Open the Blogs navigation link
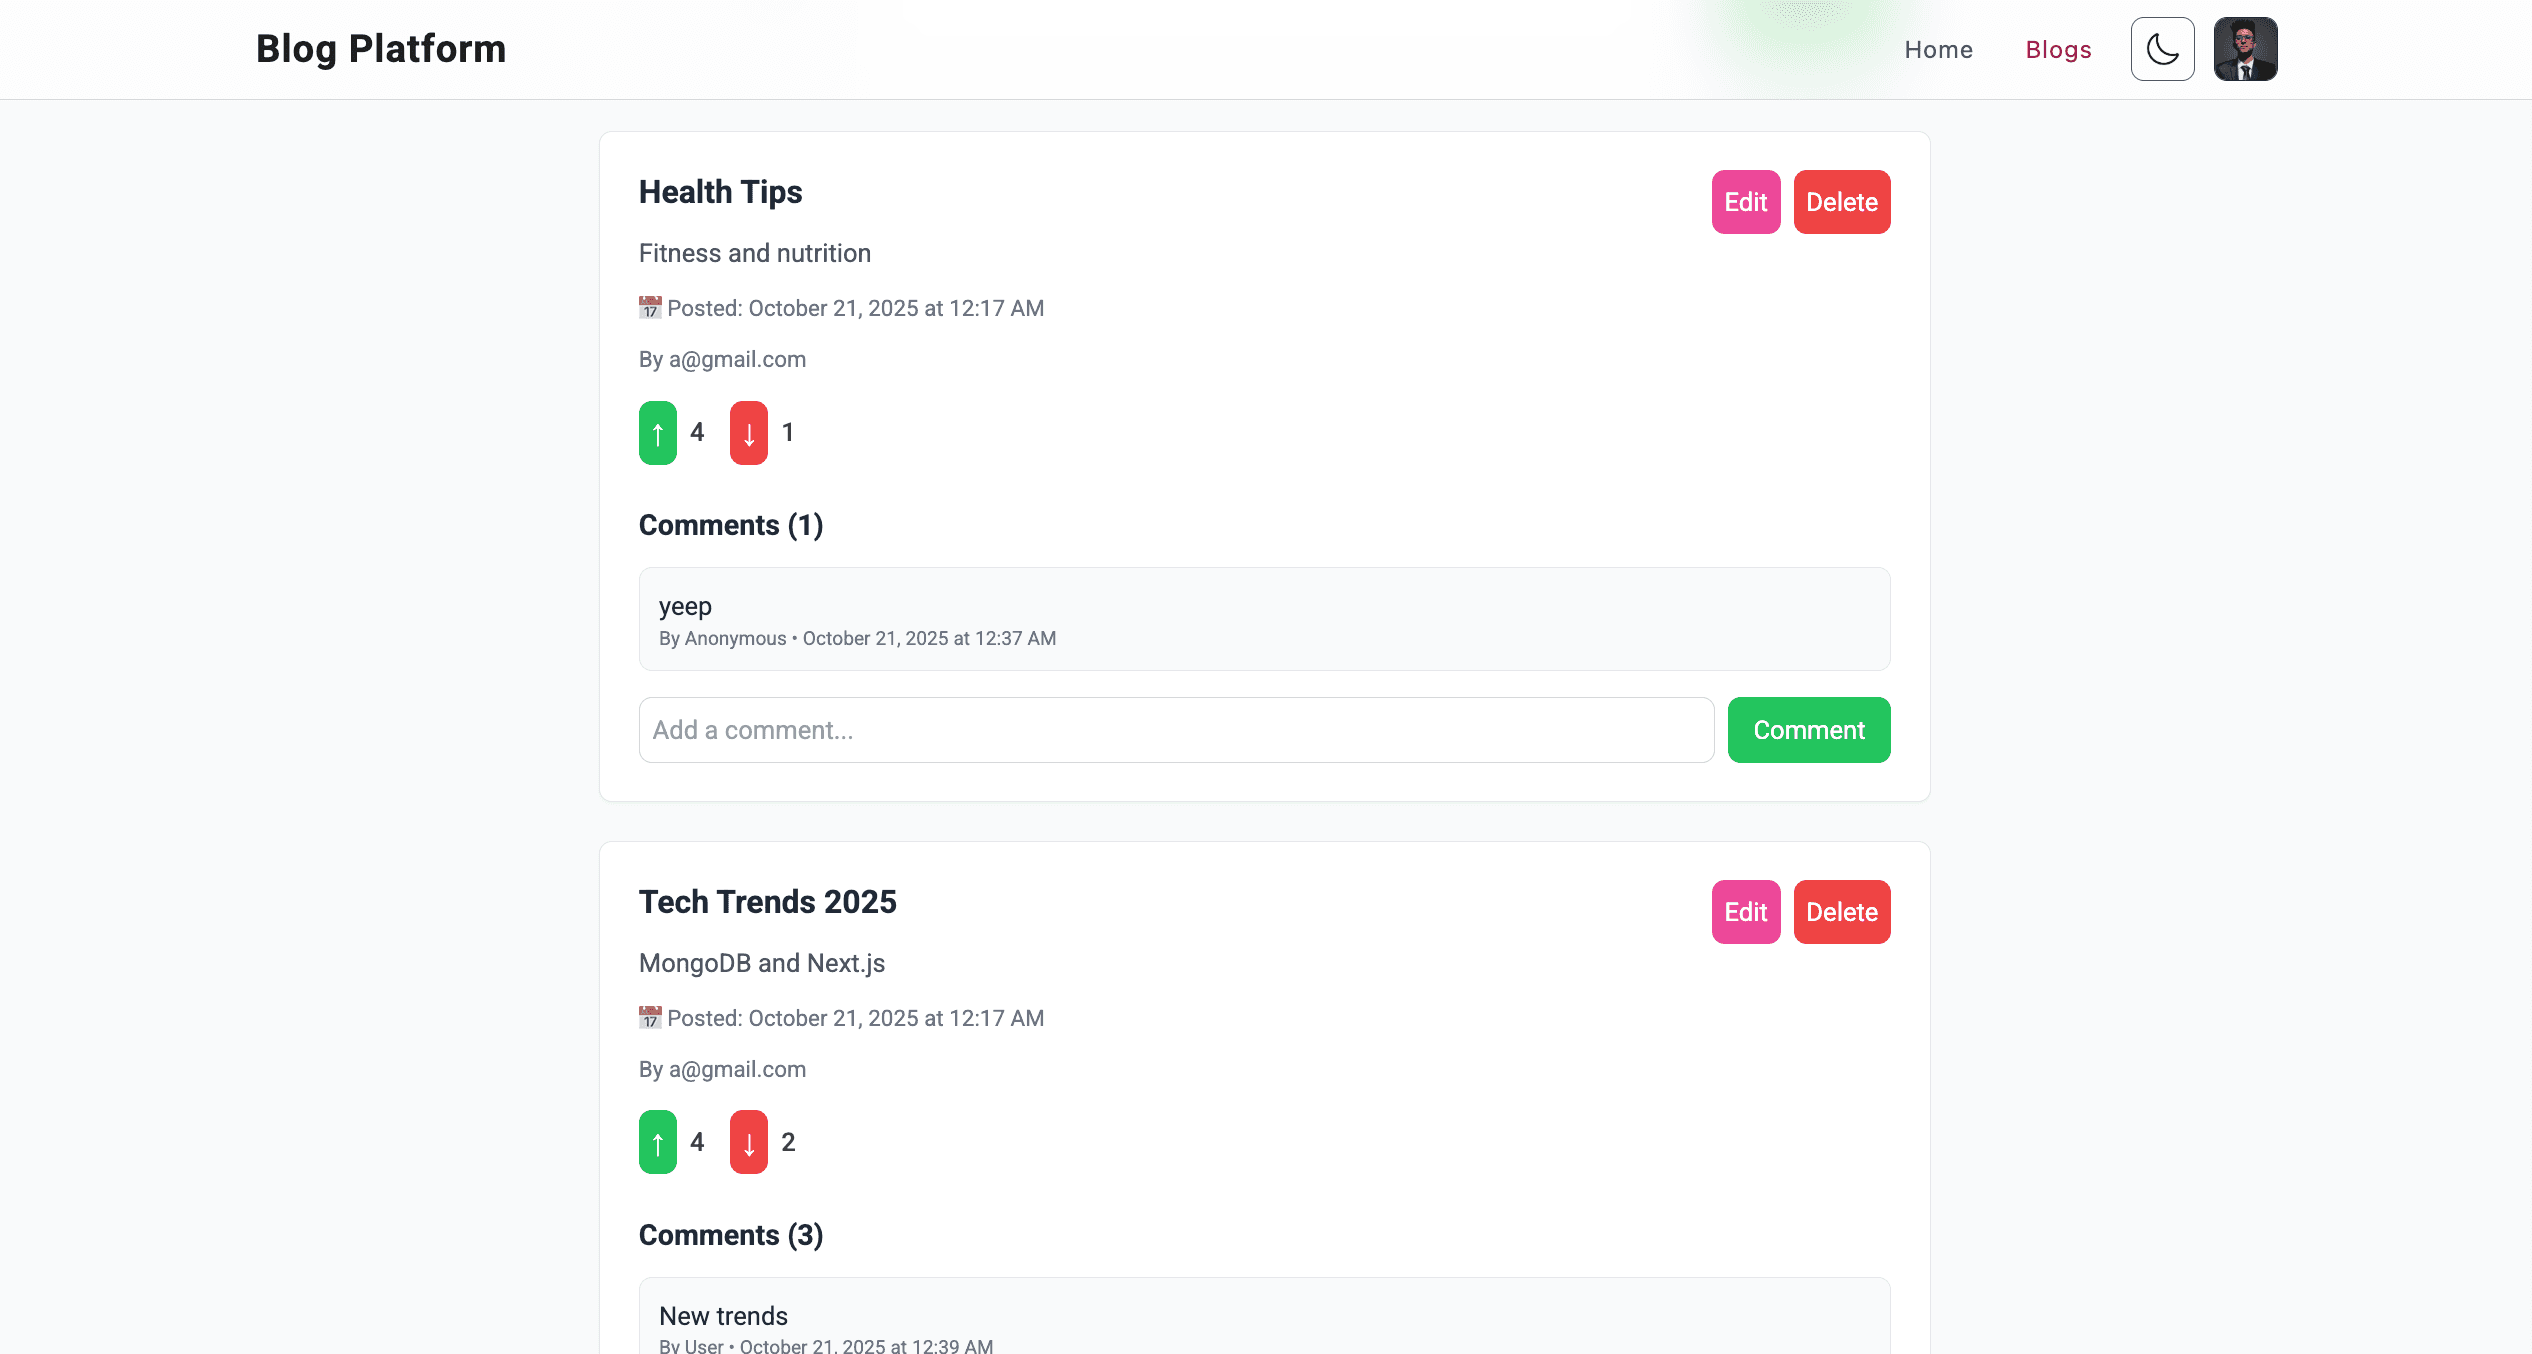2532x1354 pixels. tap(2058, 50)
